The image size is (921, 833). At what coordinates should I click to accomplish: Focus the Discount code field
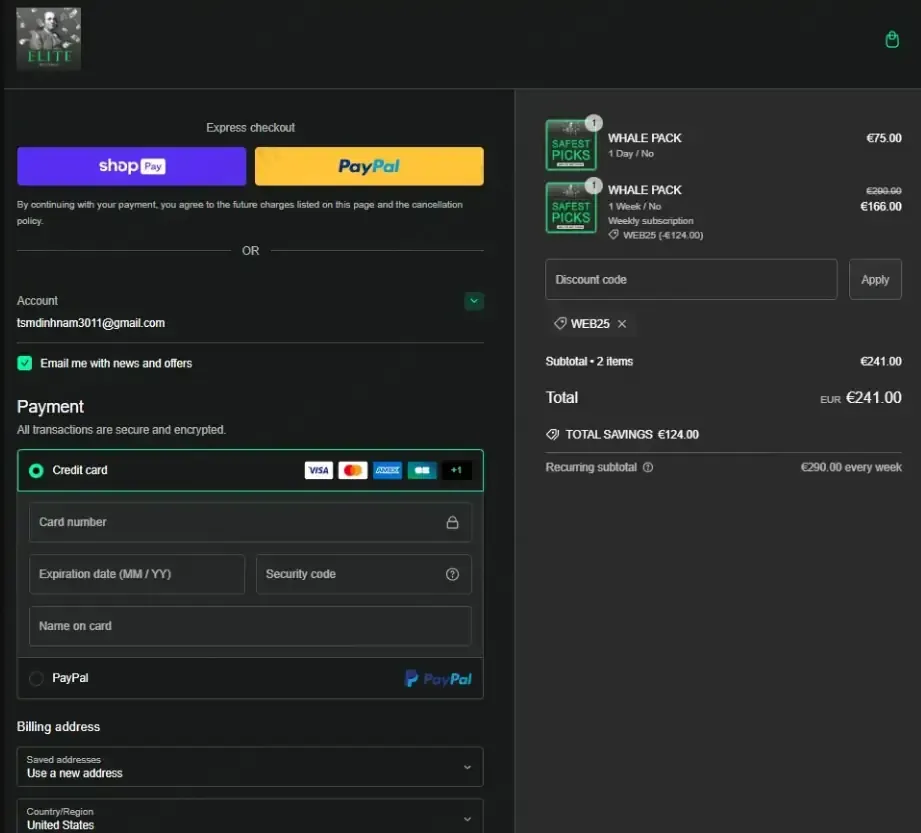pos(691,280)
